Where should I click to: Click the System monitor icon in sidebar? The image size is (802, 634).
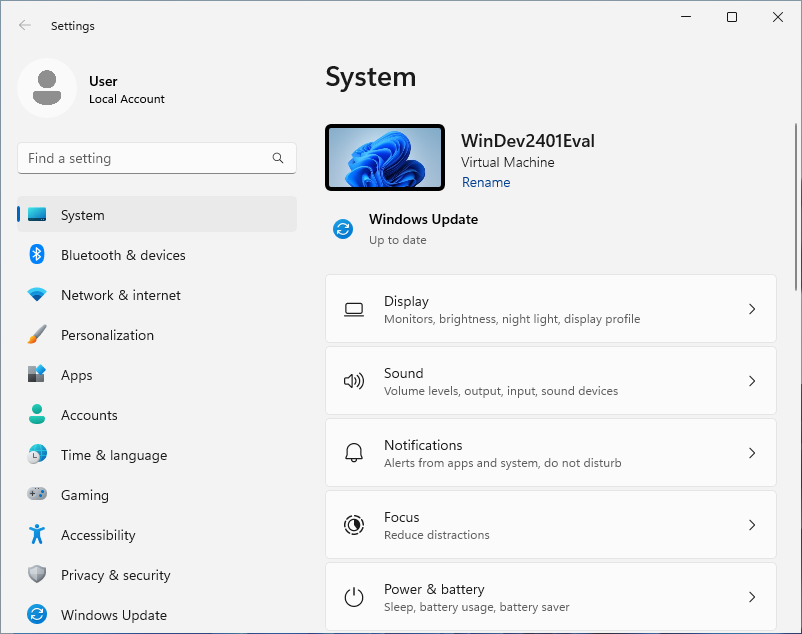click(37, 215)
